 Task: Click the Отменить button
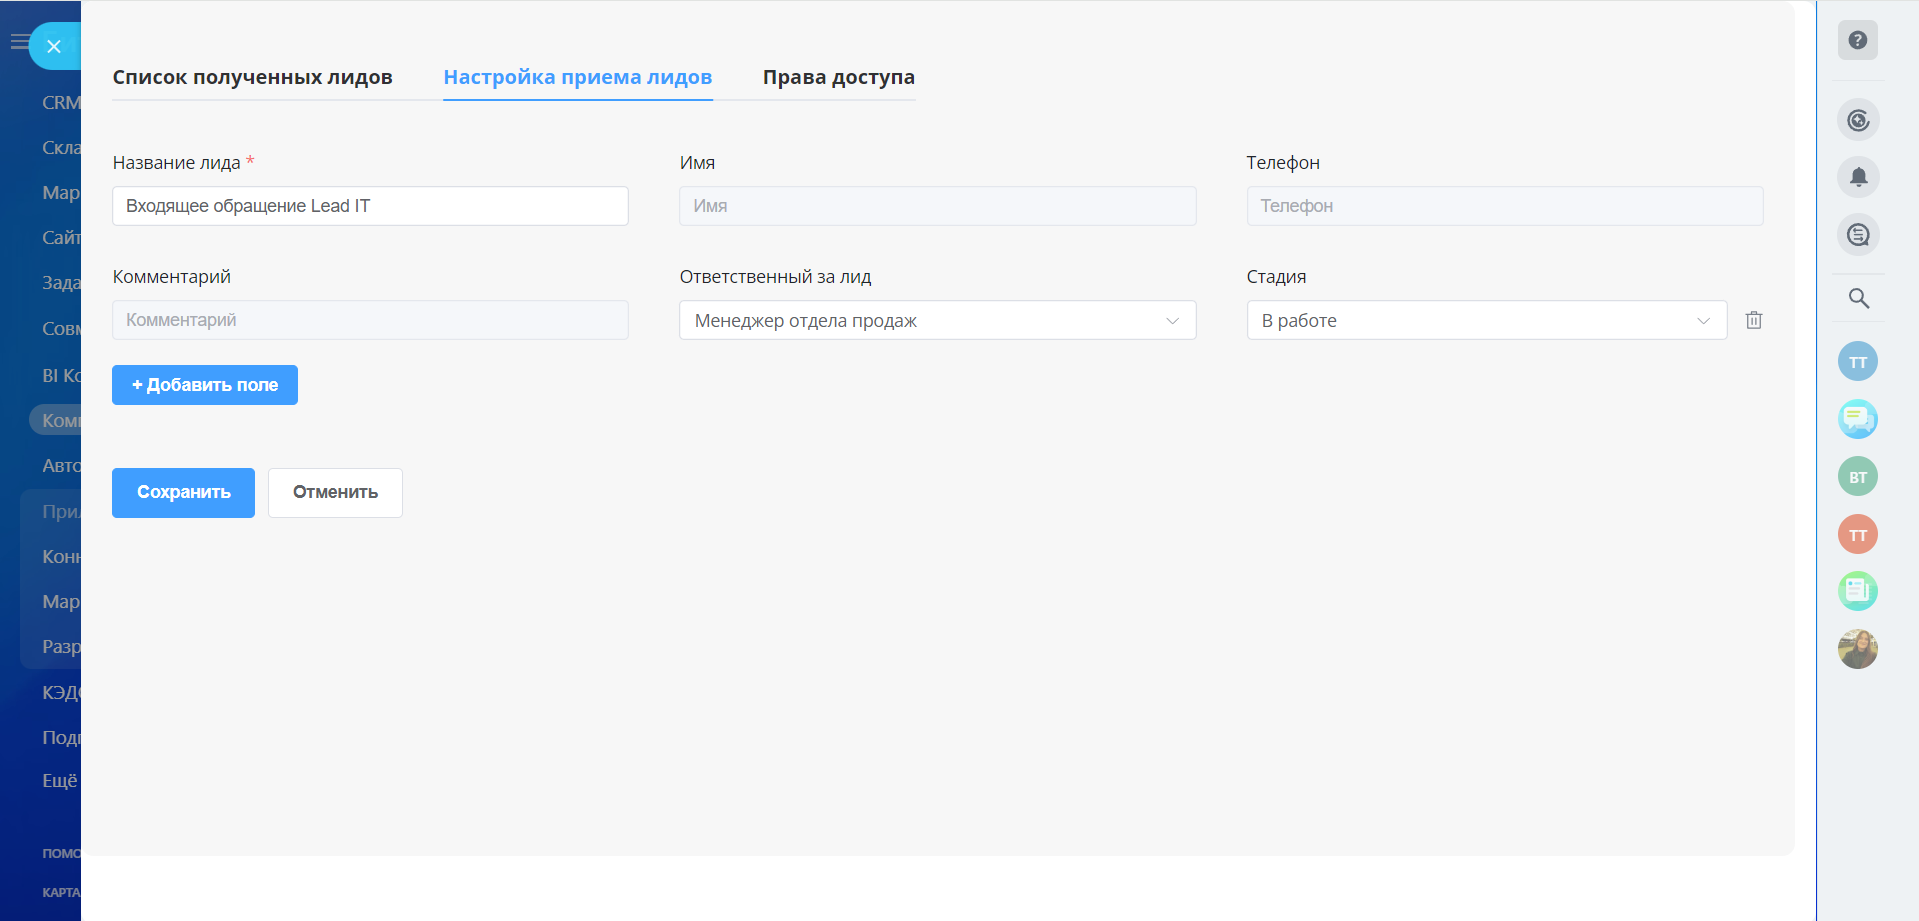click(x=335, y=492)
